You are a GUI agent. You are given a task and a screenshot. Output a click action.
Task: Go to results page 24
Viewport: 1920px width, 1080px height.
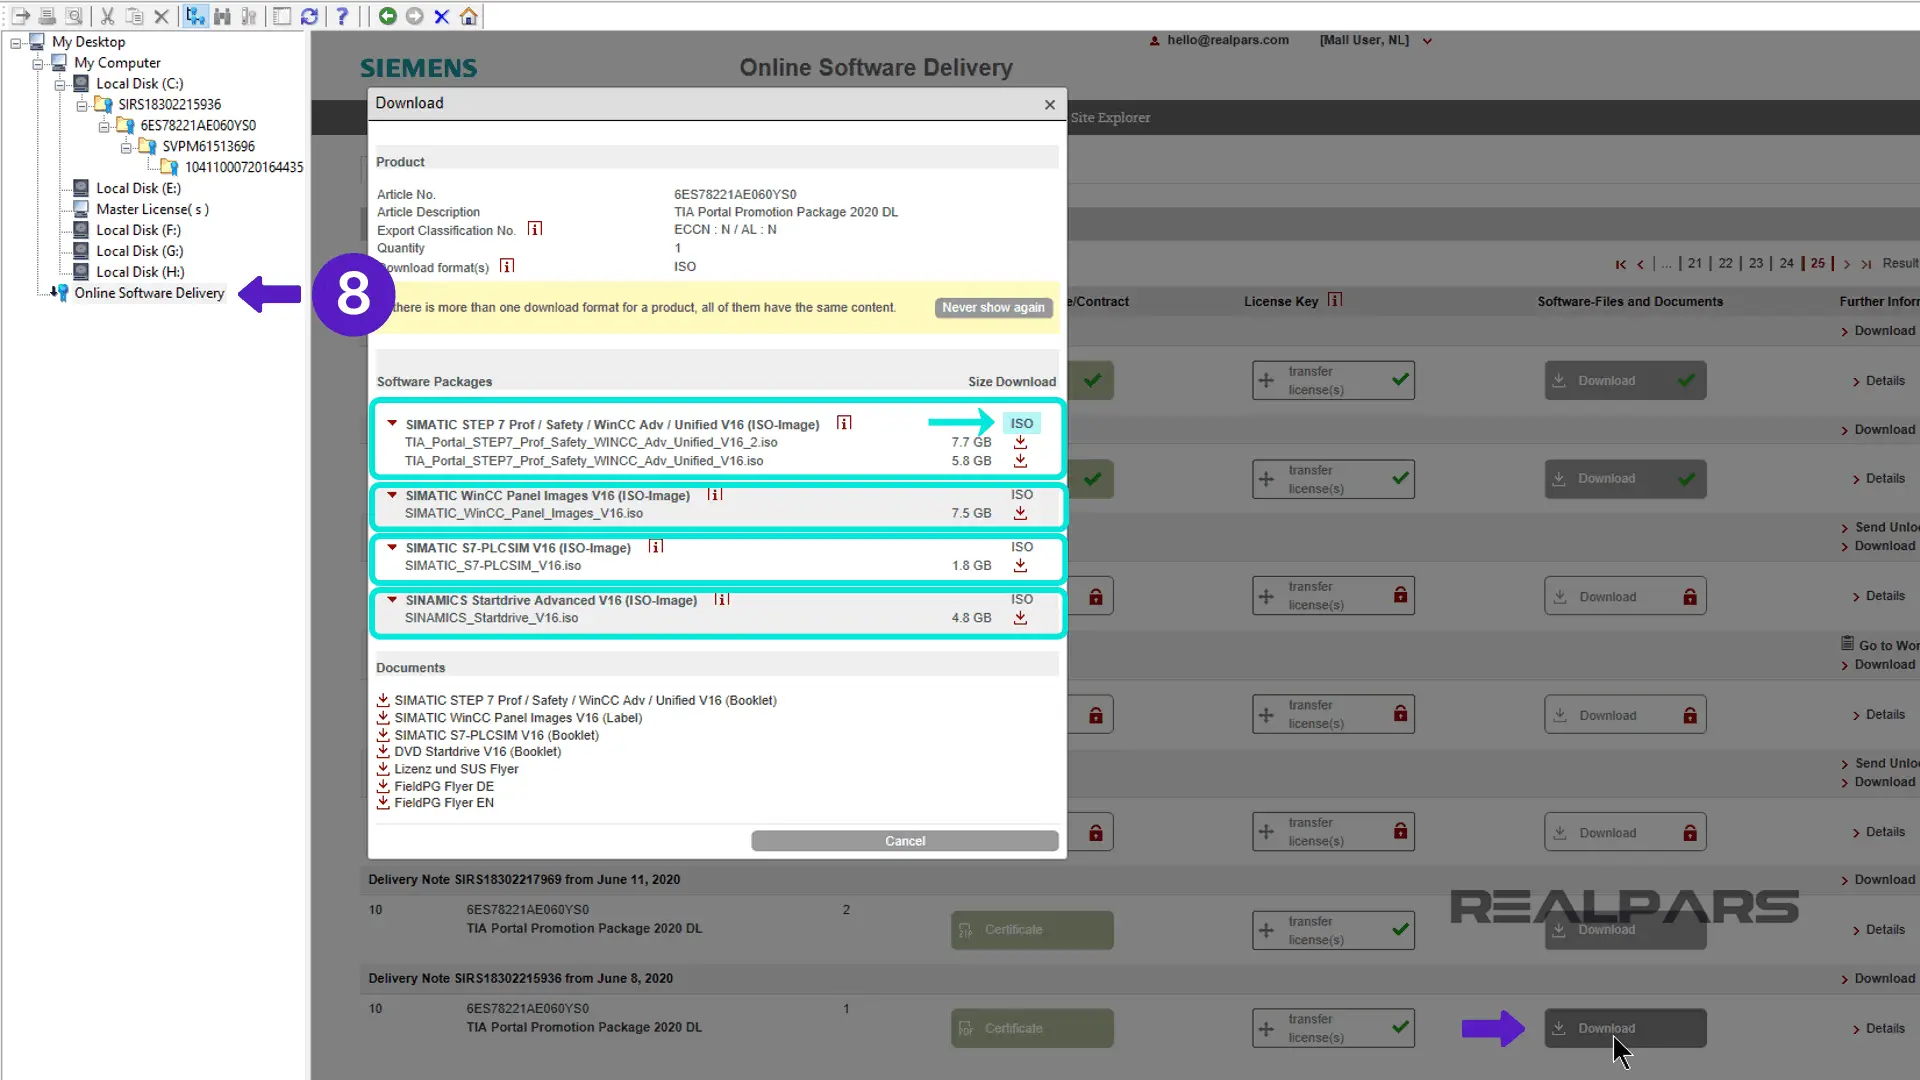pyautogui.click(x=1786, y=264)
